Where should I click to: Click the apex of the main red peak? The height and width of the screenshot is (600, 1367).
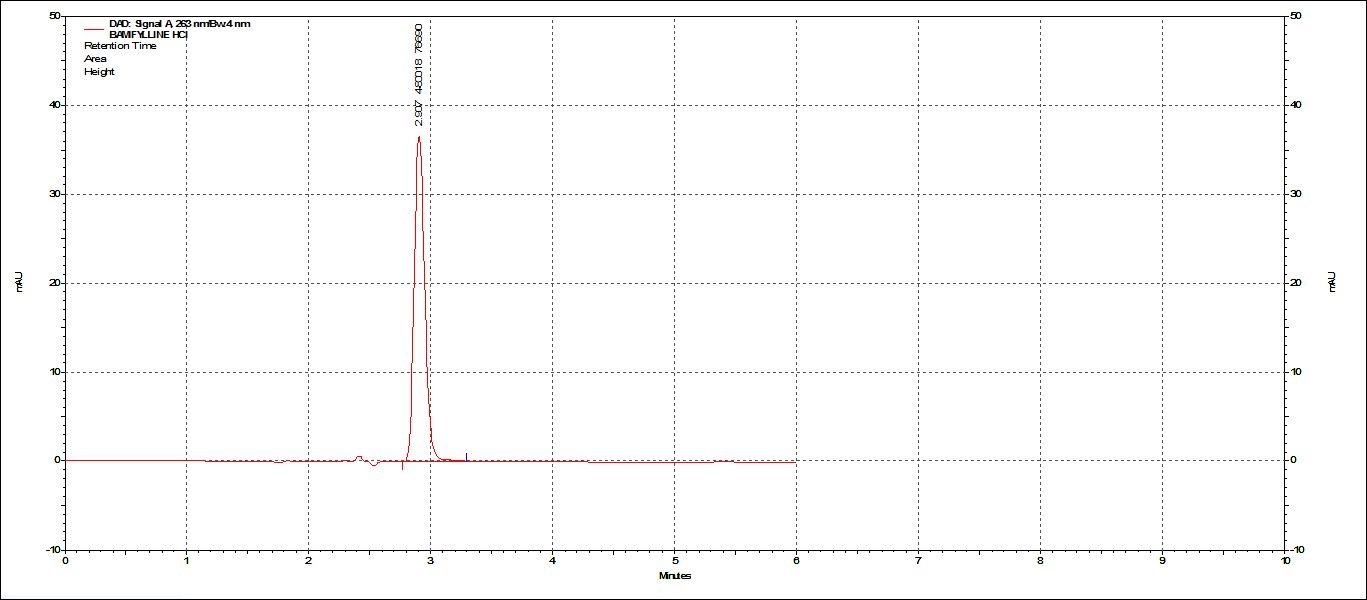(x=418, y=138)
